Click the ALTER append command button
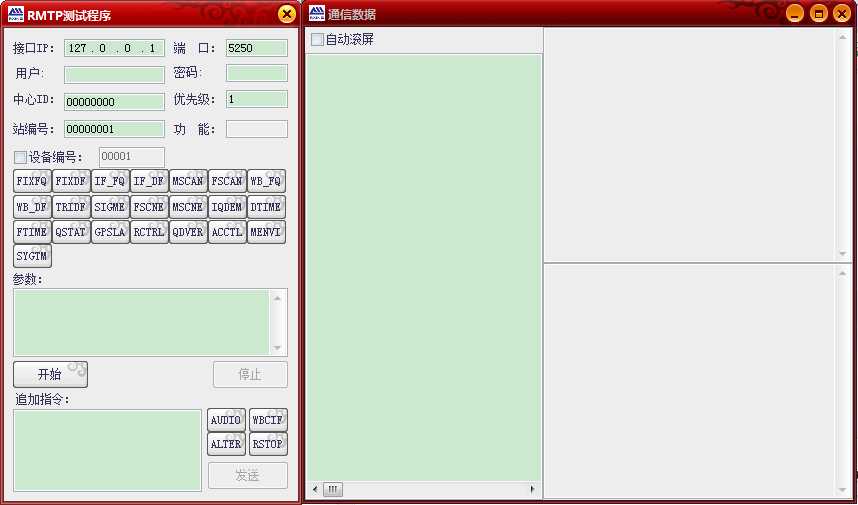The width and height of the screenshot is (858, 505). tap(227, 444)
